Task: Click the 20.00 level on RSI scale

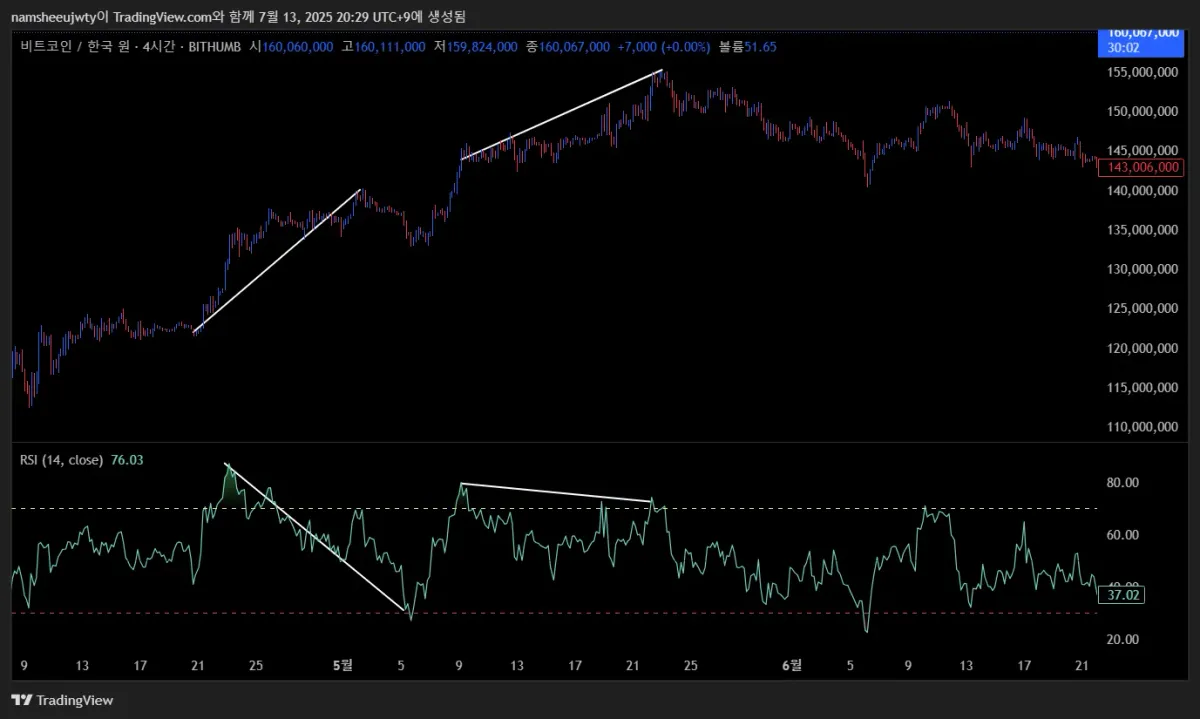Action: pos(1122,639)
